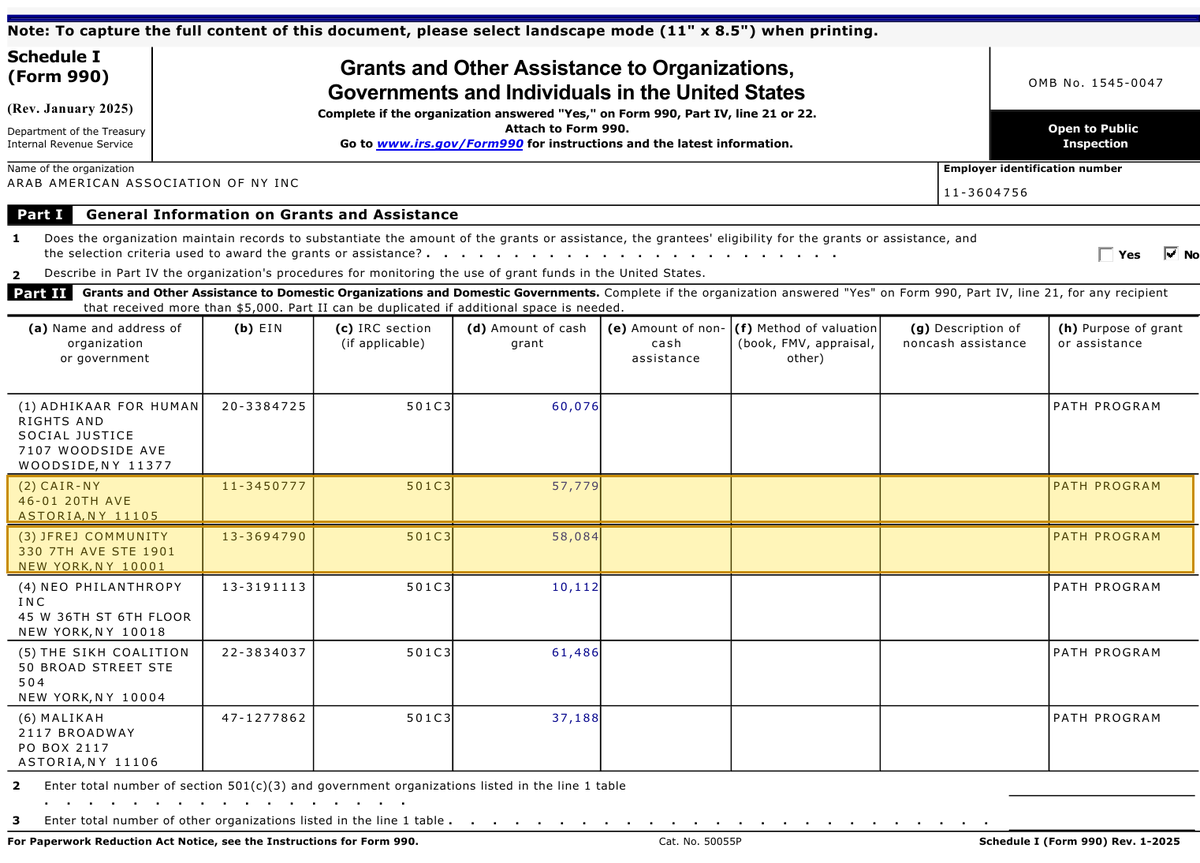
Task: Uncheck the No box for line 1
Action: 1172,254
